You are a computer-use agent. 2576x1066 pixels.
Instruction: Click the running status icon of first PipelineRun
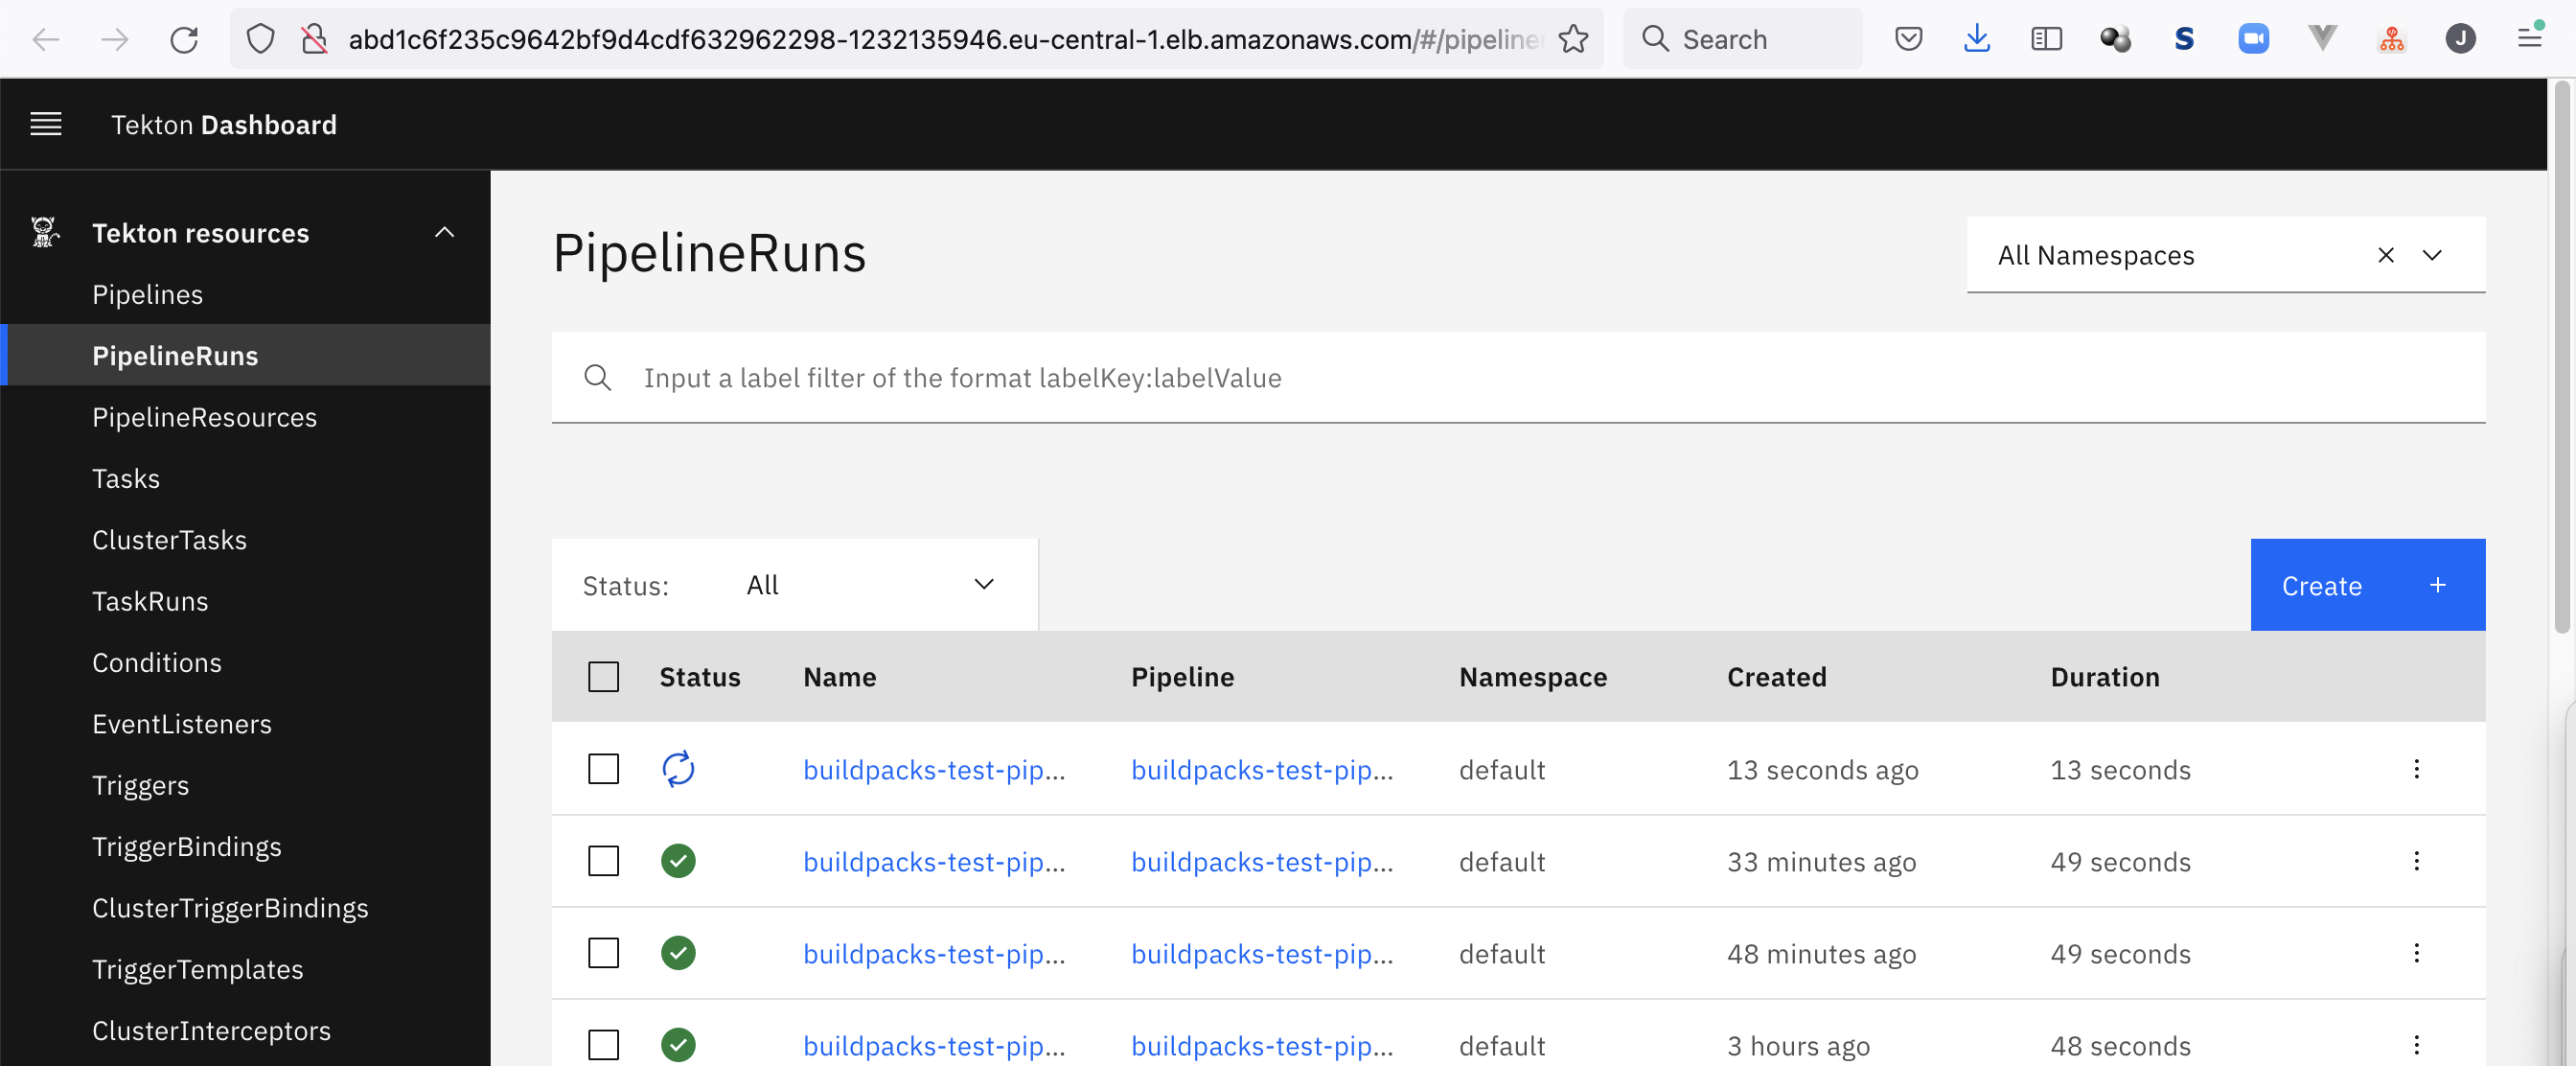tap(678, 769)
